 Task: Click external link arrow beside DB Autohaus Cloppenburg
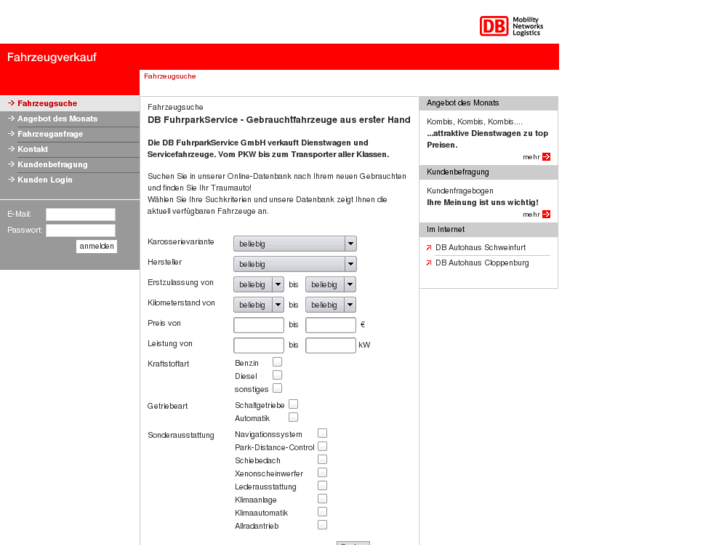429,263
